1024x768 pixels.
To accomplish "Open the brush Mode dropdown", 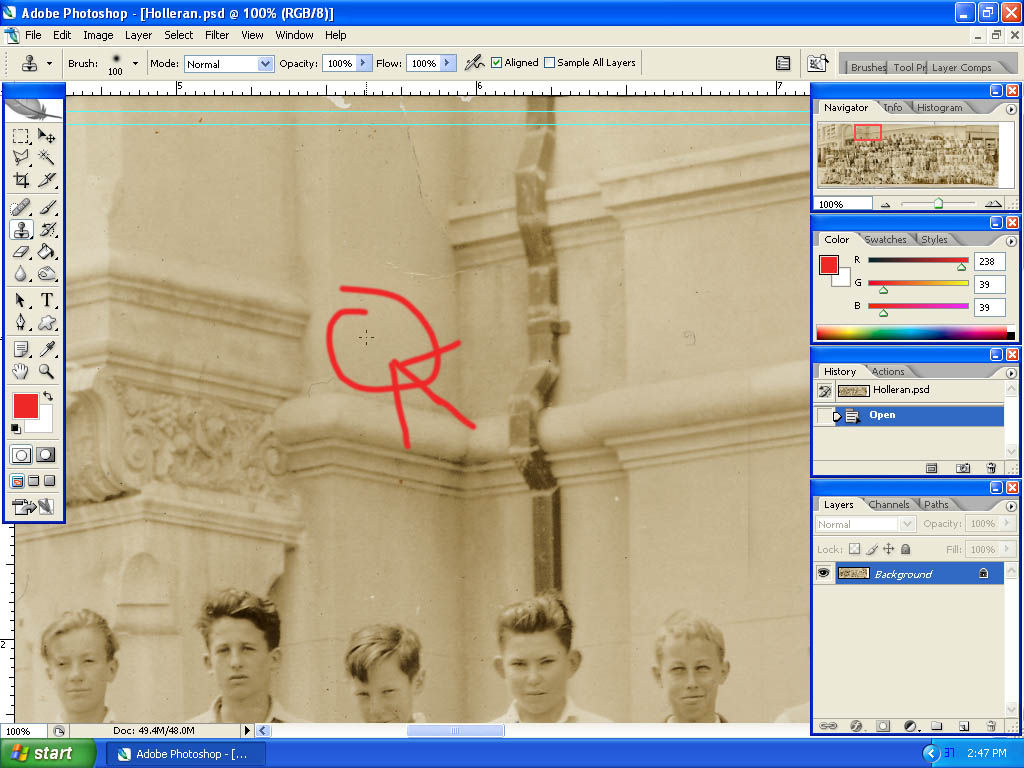I will click(x=265, y=64).
